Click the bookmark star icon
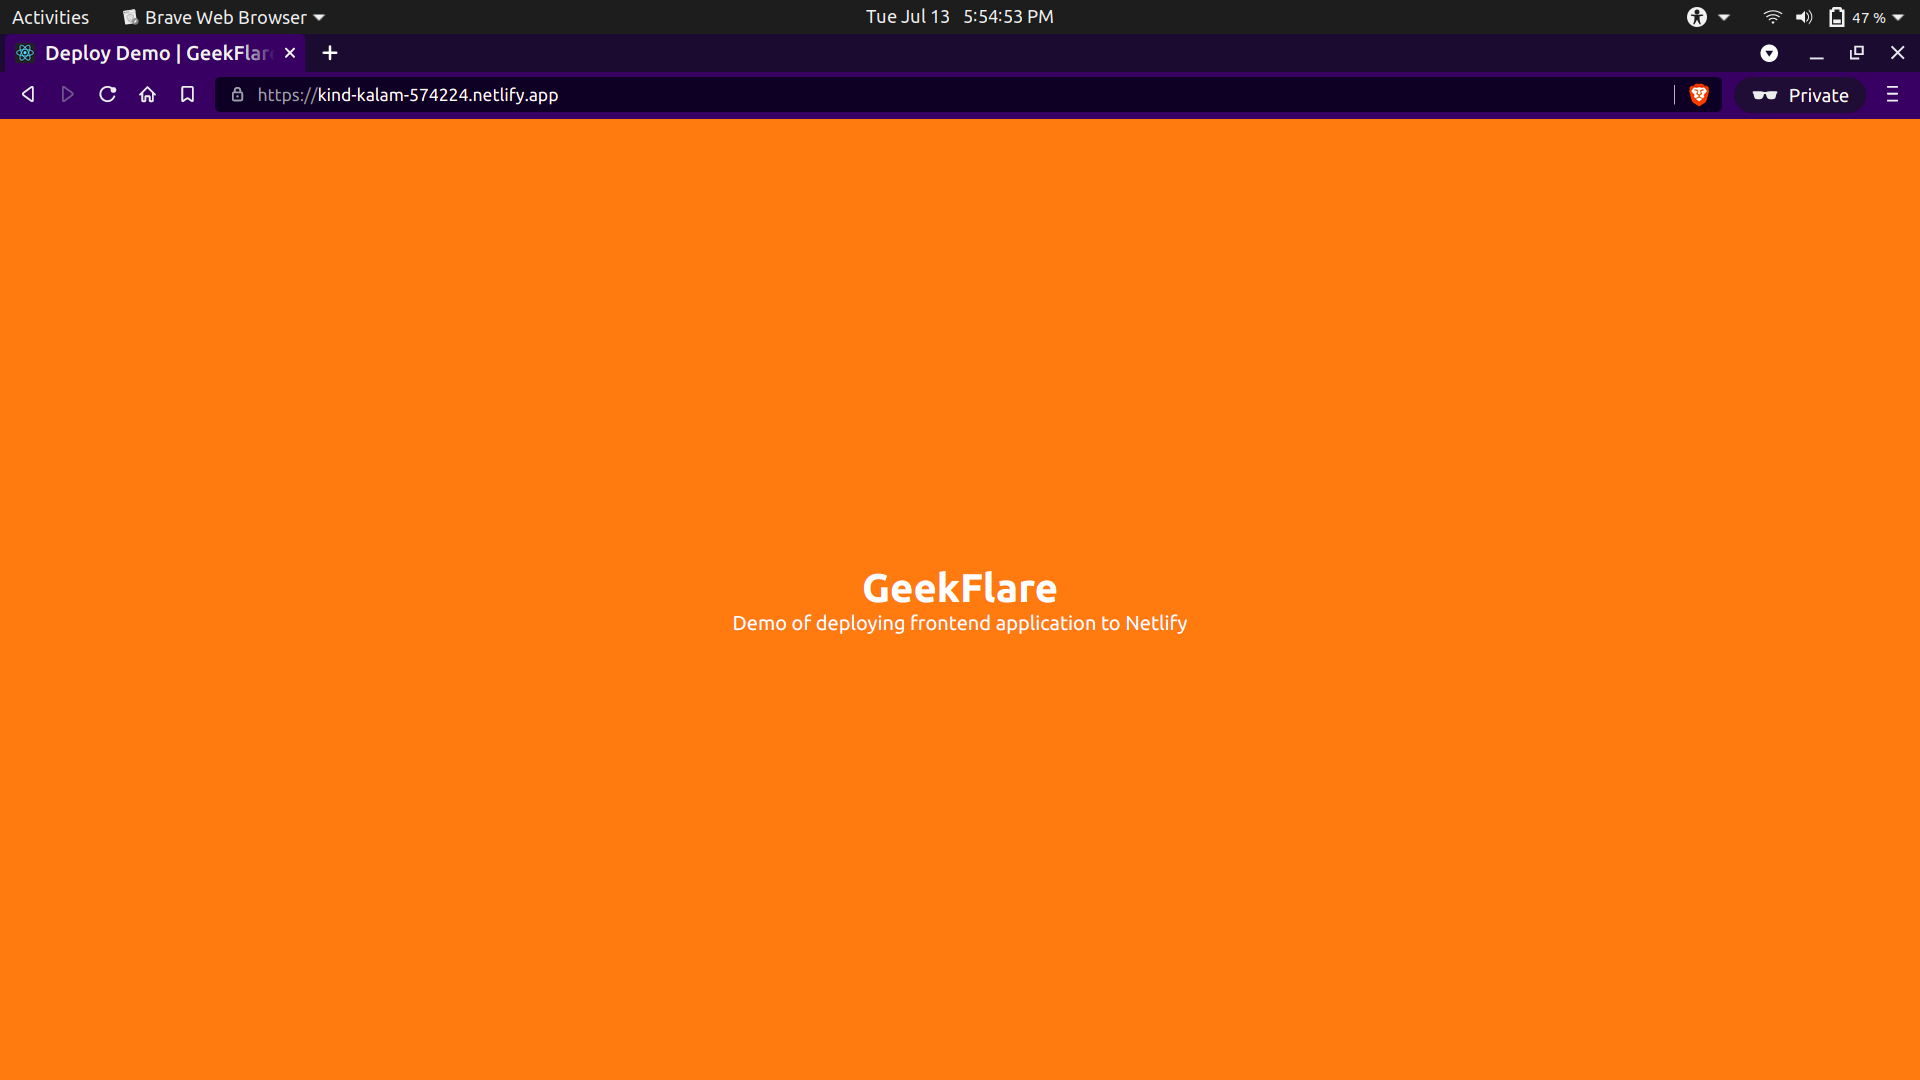The image size is (1920, 1080). 187,95
